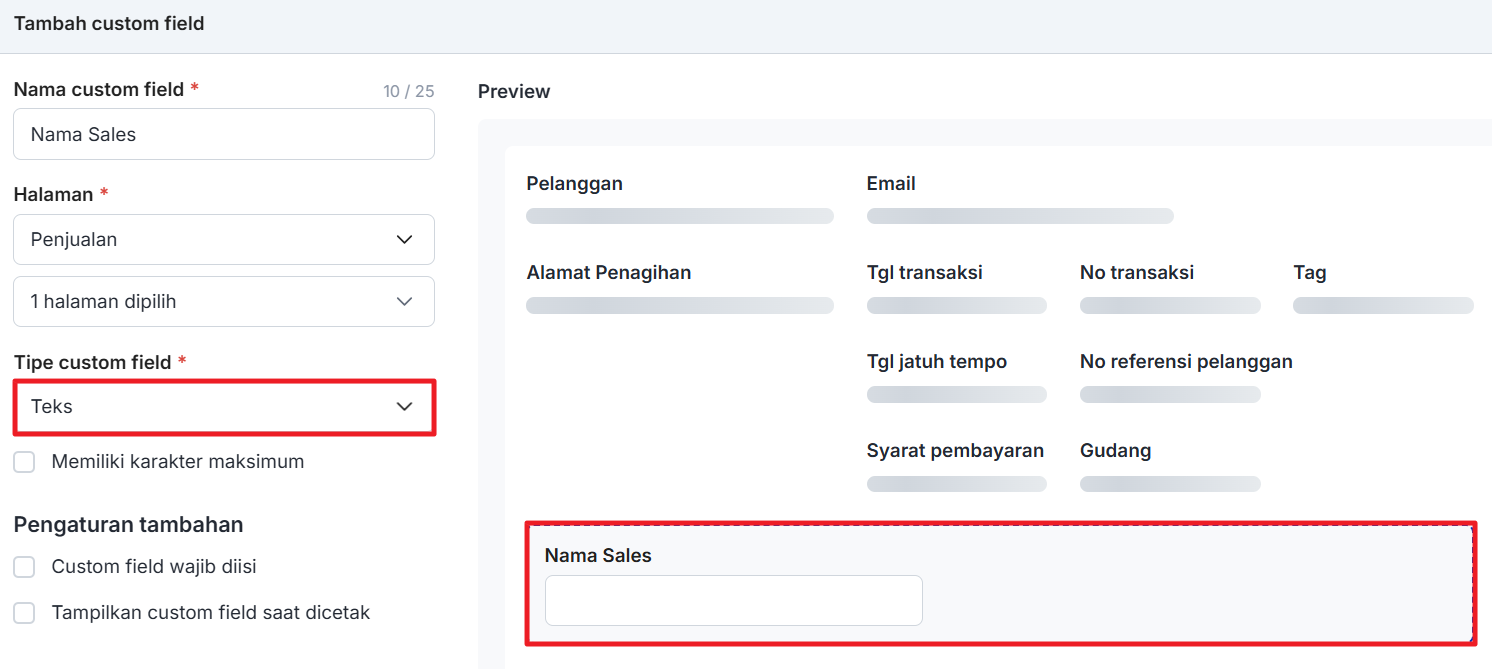Select the Alamat Penagihan placeholder bar
The height and width of the screenshot is (669, 1492).
679,306
